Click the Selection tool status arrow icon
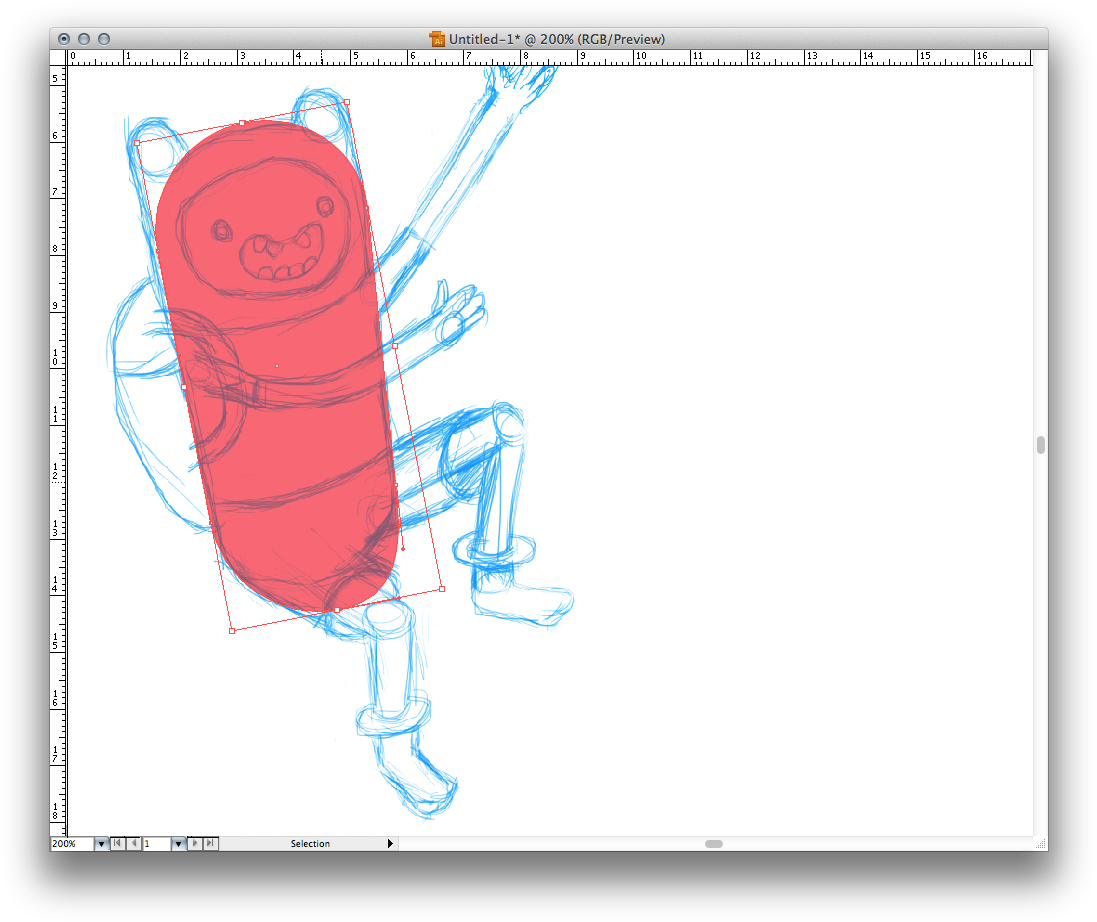This screenshot has width=1097, height=922. point(390,843)
